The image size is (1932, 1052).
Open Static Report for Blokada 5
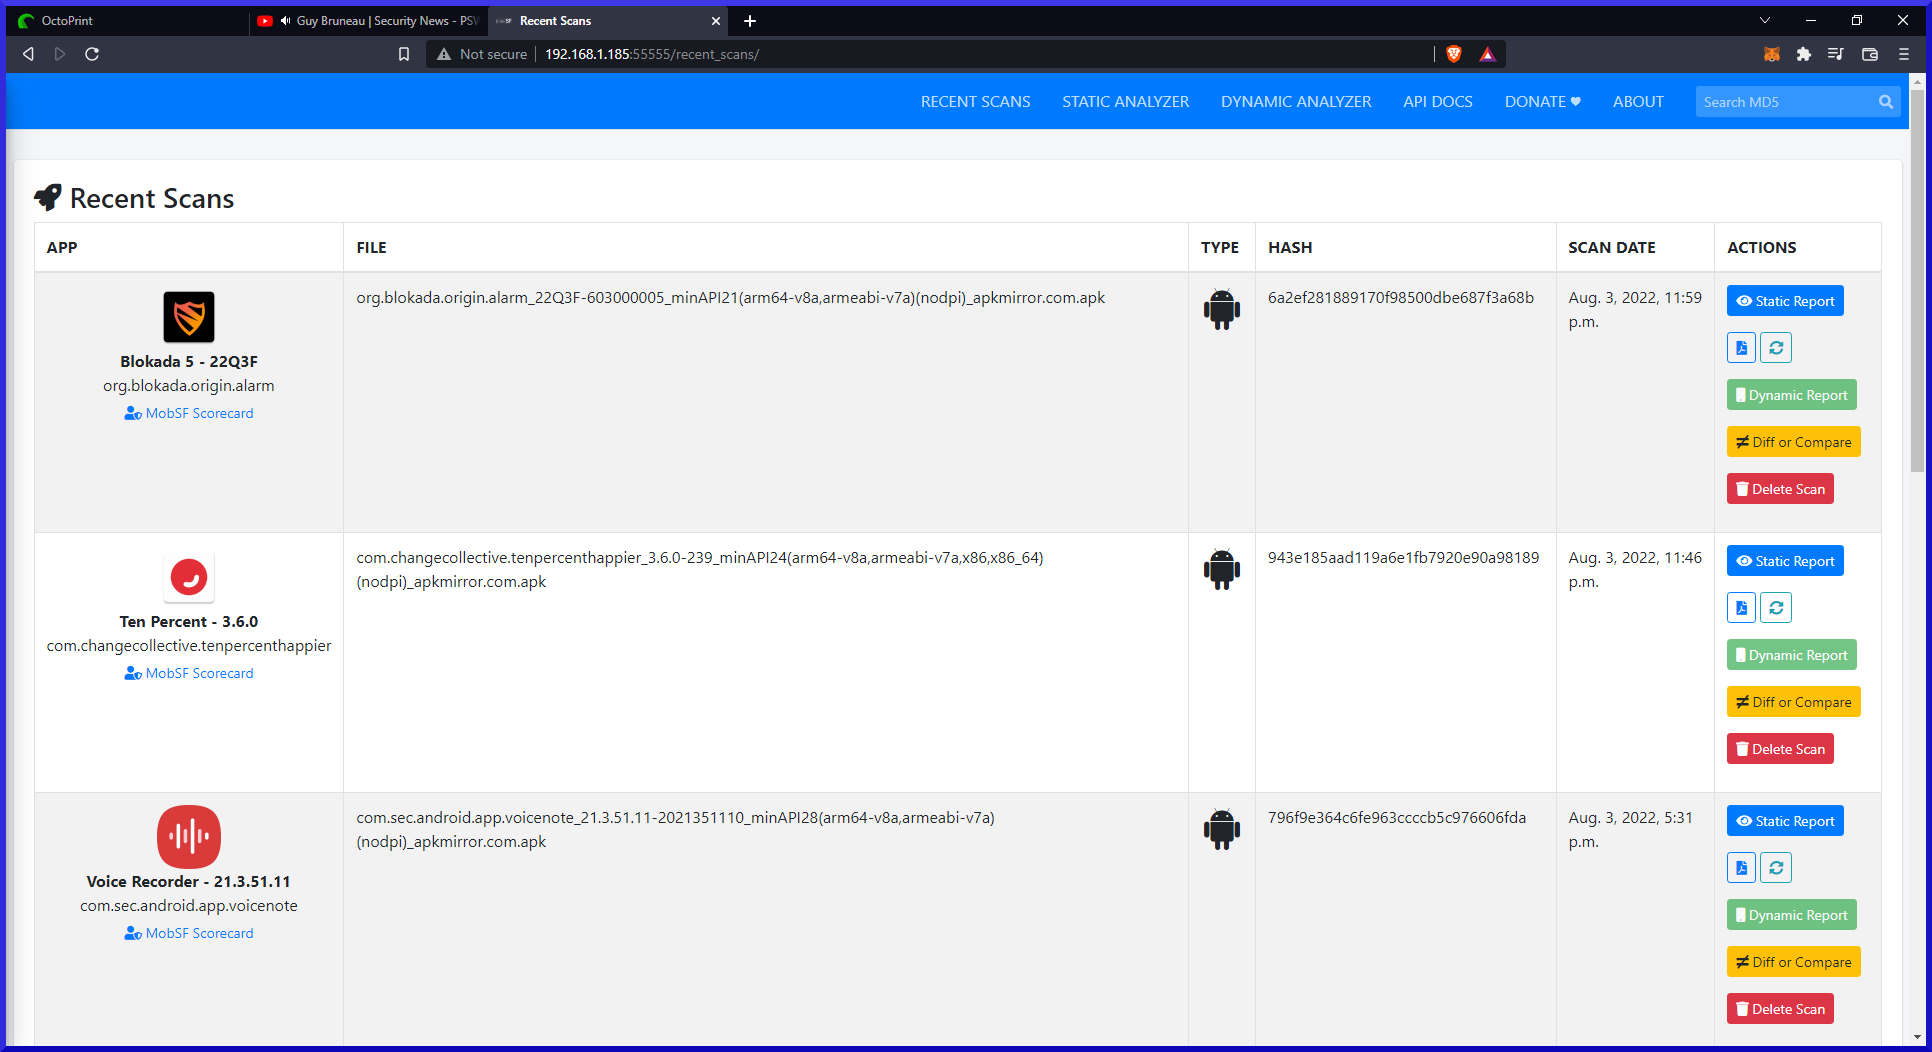coord(1785,301)
